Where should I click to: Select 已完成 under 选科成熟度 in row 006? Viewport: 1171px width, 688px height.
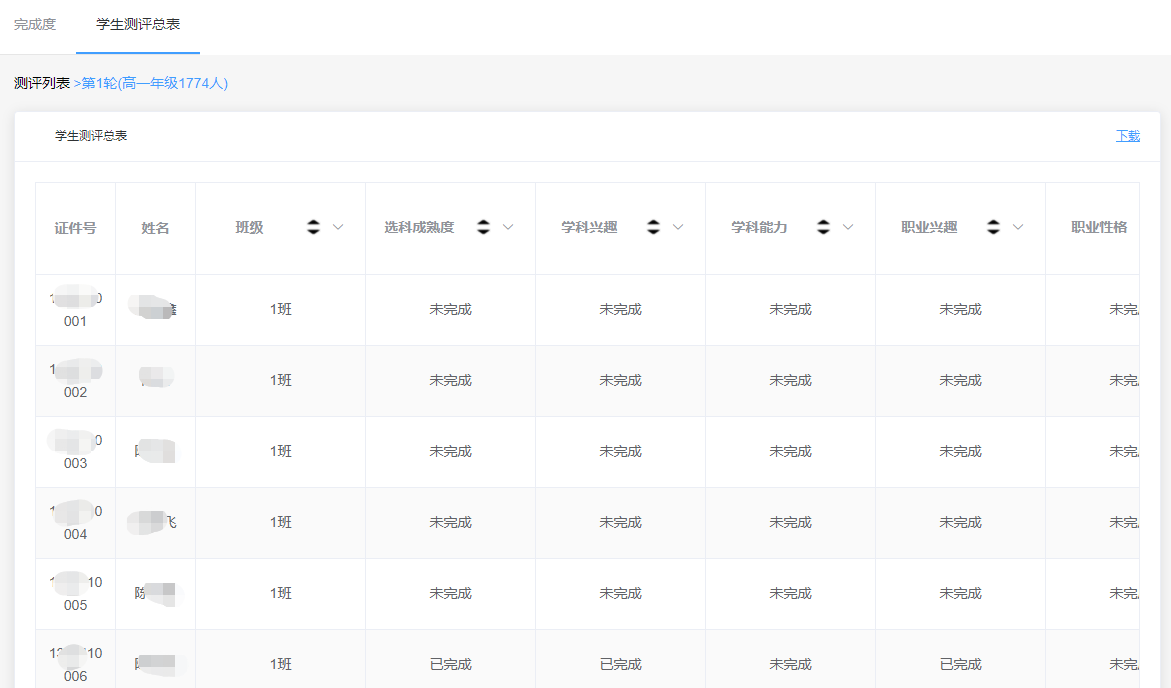pos(450,664)
